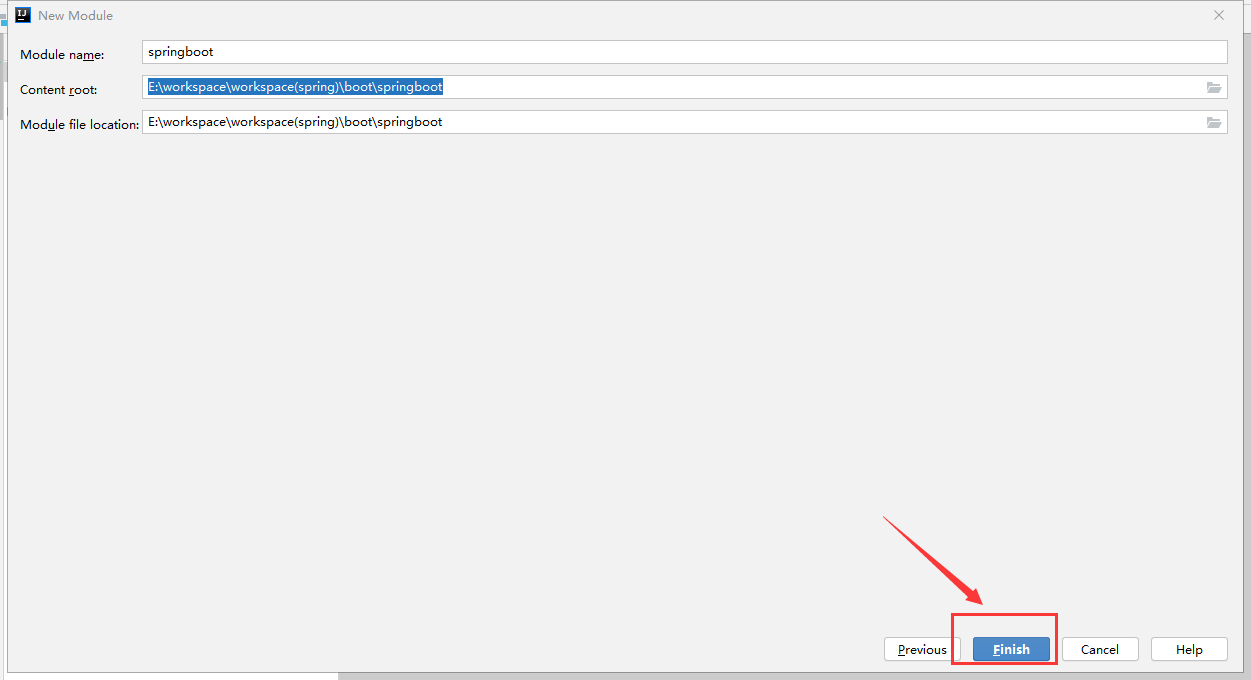This screenshot has width=1251, height=680.
Task: Click the background window strip below the dialog
Action: tap(800, 676)
